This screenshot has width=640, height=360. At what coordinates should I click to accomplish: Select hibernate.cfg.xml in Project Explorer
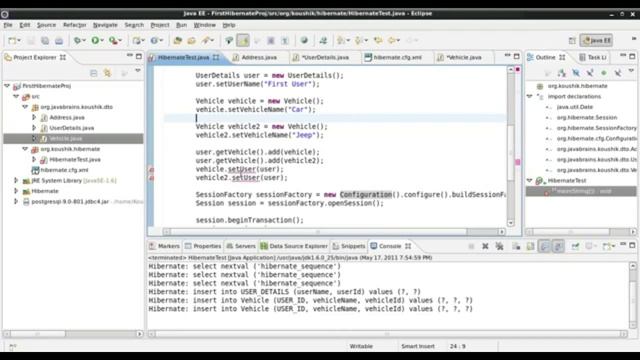coord(64,170)
